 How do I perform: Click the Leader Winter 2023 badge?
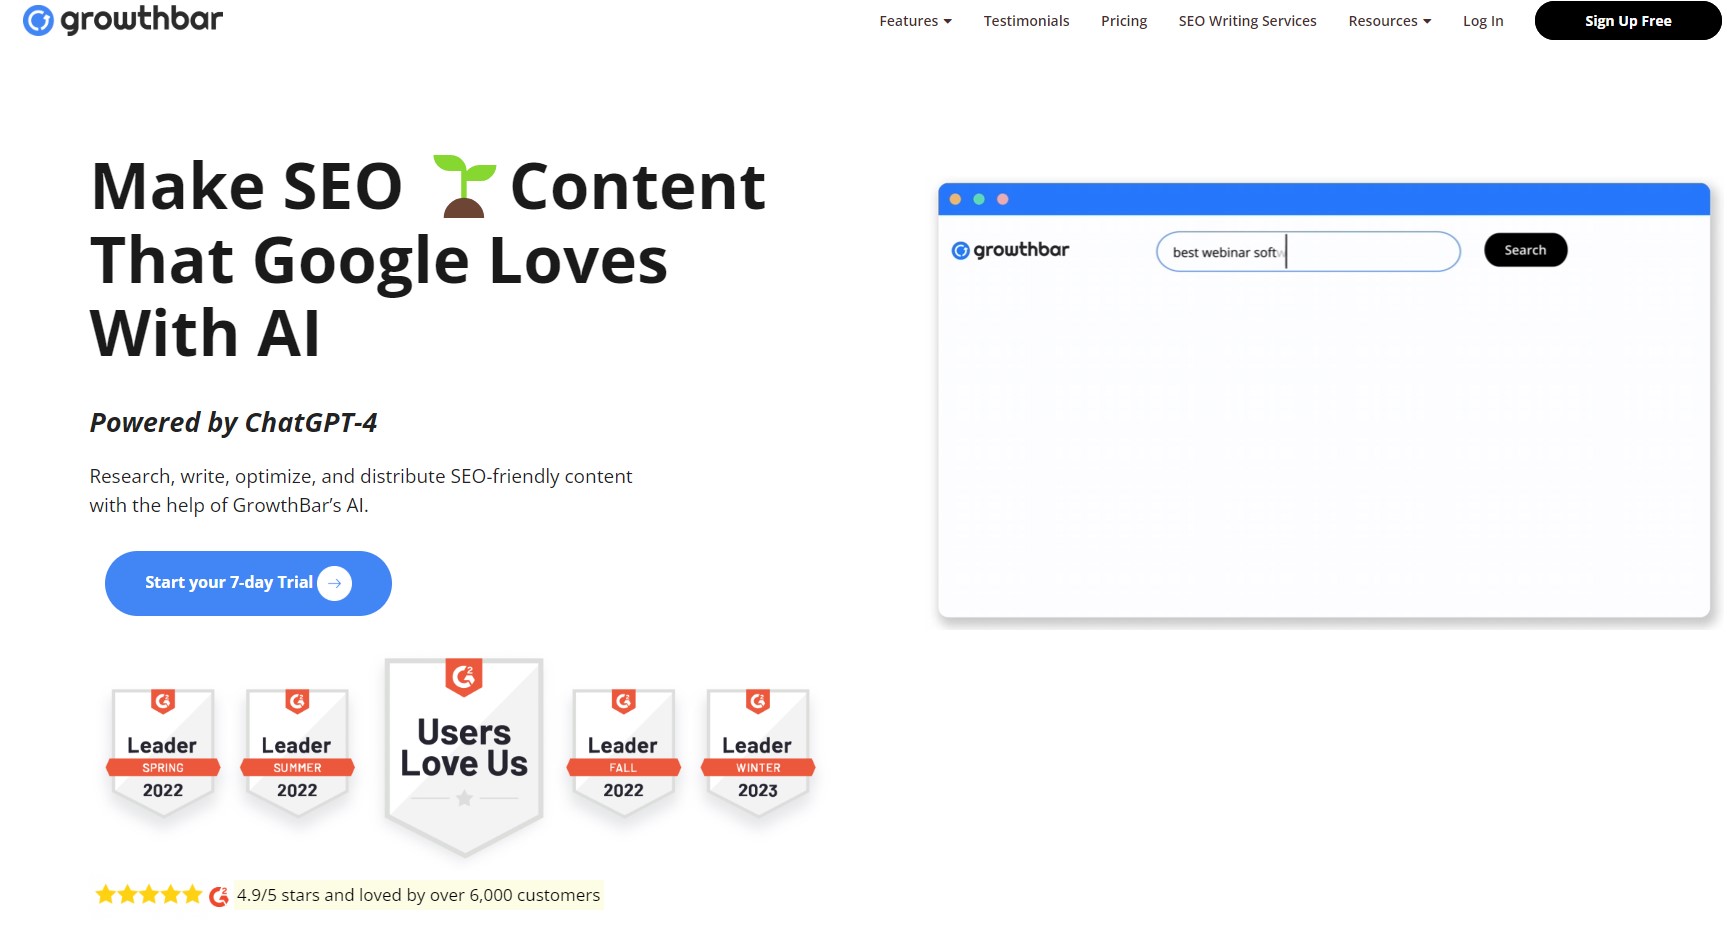pos(758,752)
